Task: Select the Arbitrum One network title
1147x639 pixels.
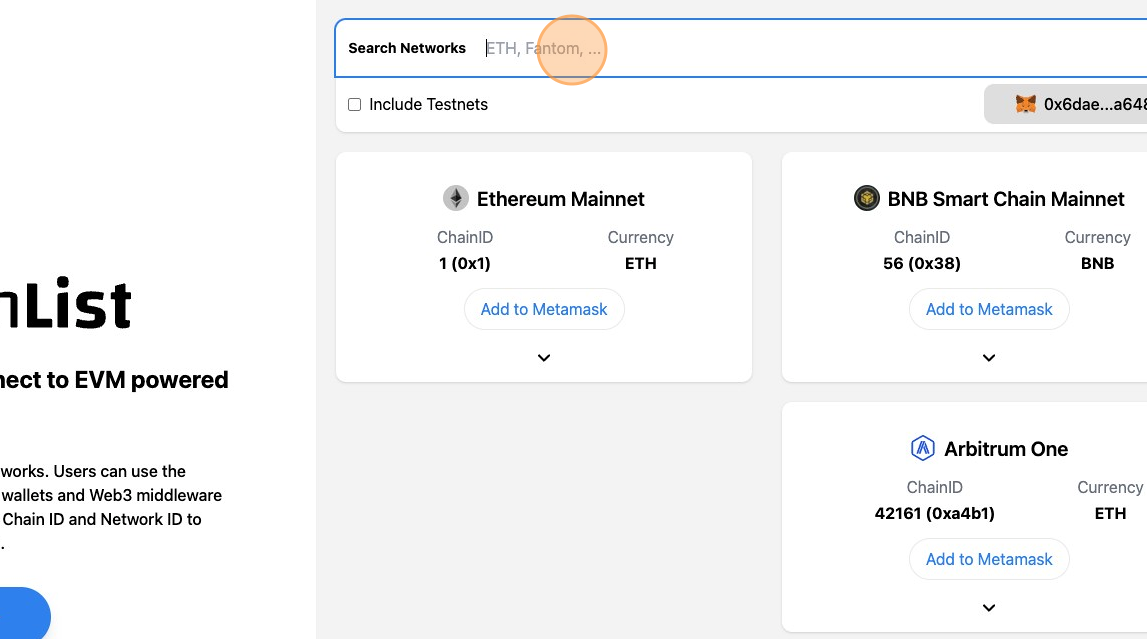Action: 1006,449
